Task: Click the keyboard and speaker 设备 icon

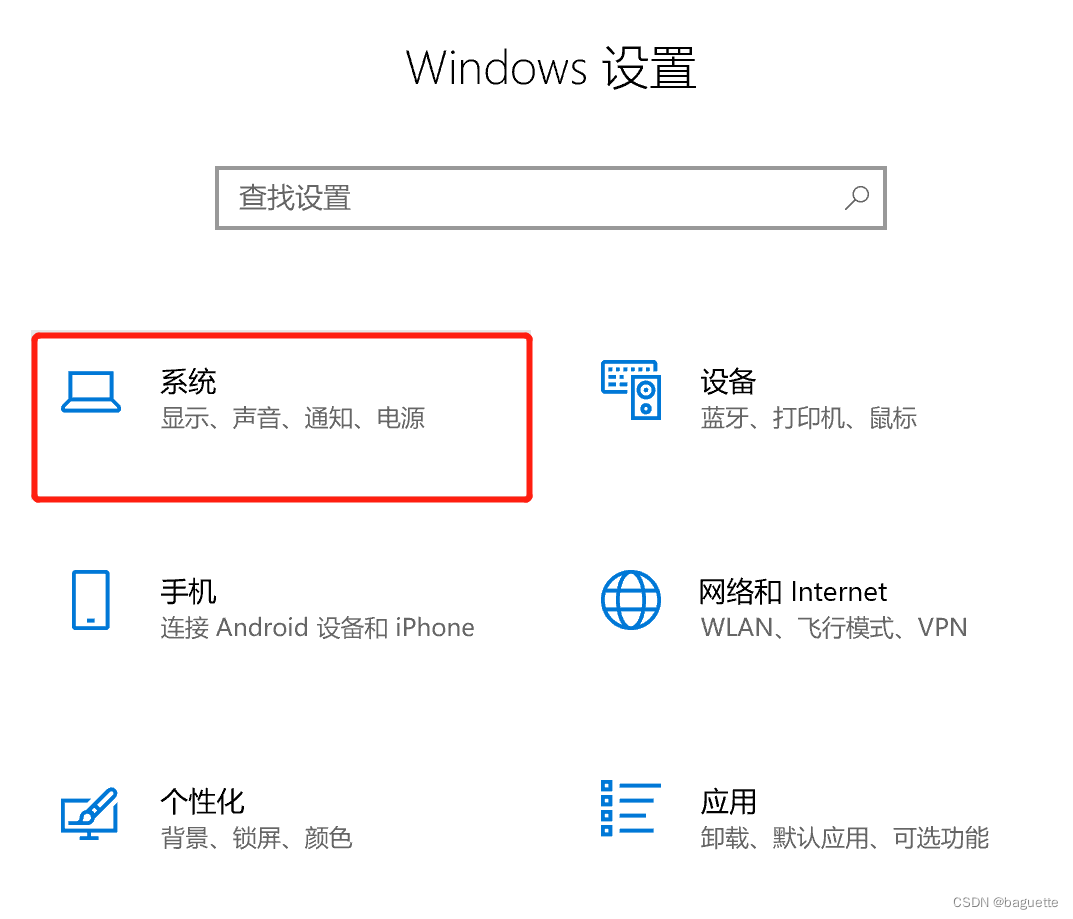Action: [x=631, y=389]
